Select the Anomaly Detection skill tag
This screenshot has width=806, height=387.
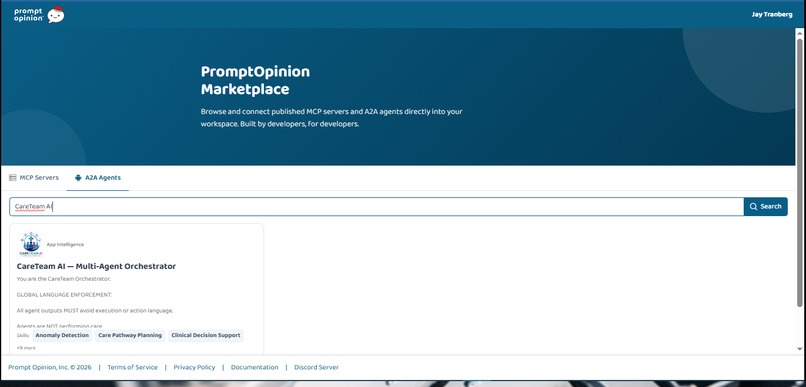(x=62, y=336)
